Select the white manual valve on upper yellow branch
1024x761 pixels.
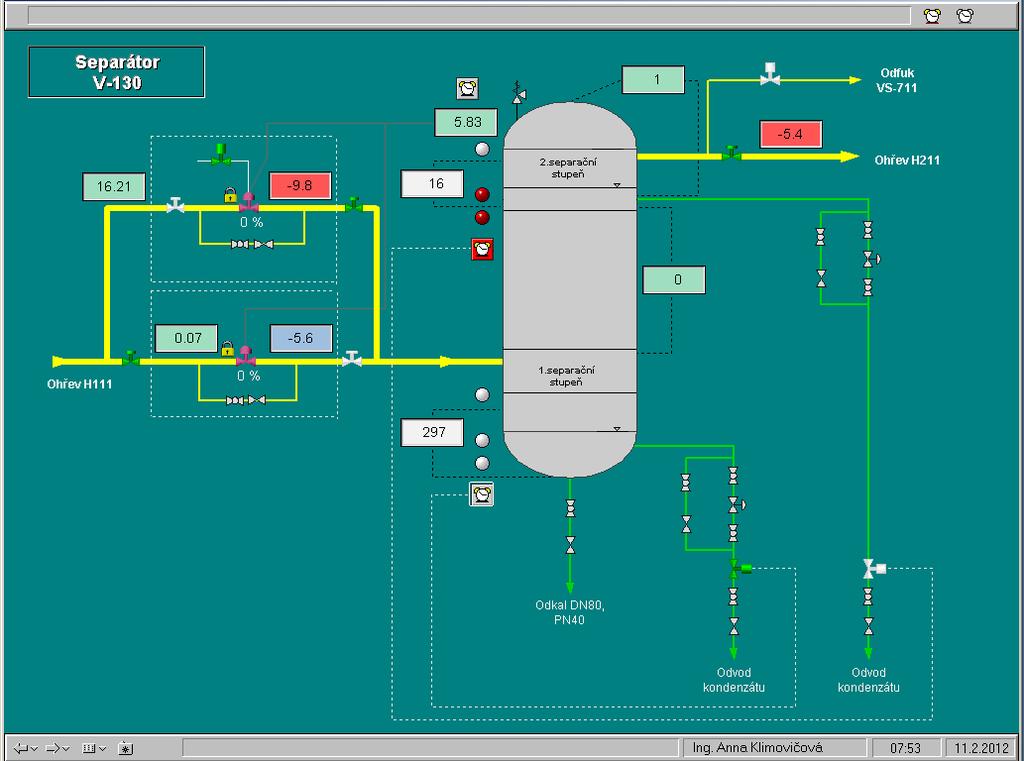click(x=175, y=204)
